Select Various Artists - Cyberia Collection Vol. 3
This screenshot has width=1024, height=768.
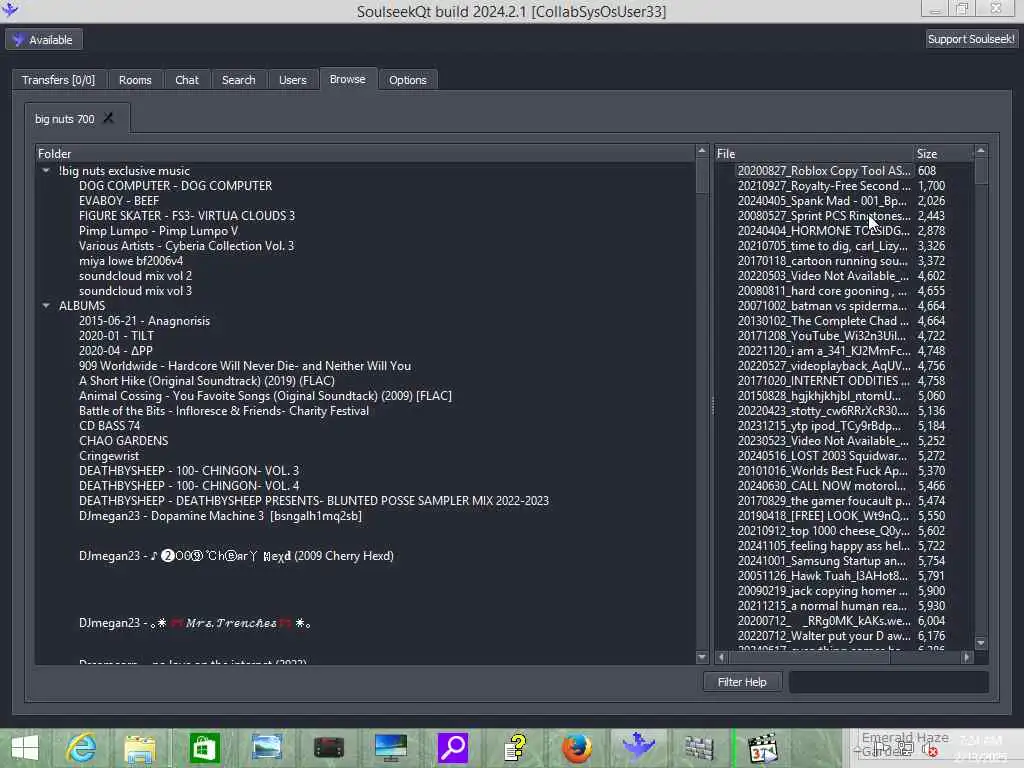(187, 246)
